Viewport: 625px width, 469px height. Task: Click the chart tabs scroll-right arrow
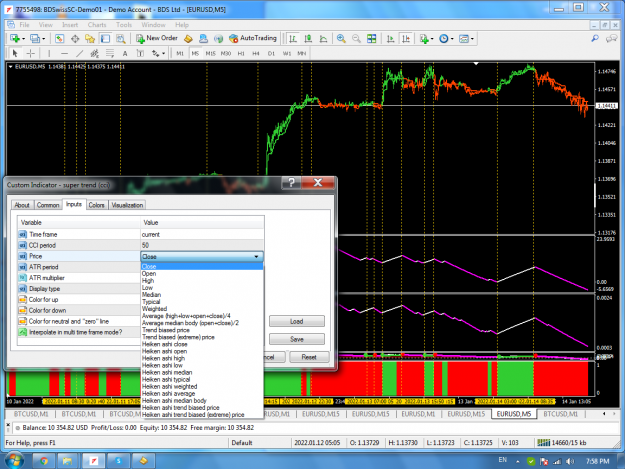[614, 414]
